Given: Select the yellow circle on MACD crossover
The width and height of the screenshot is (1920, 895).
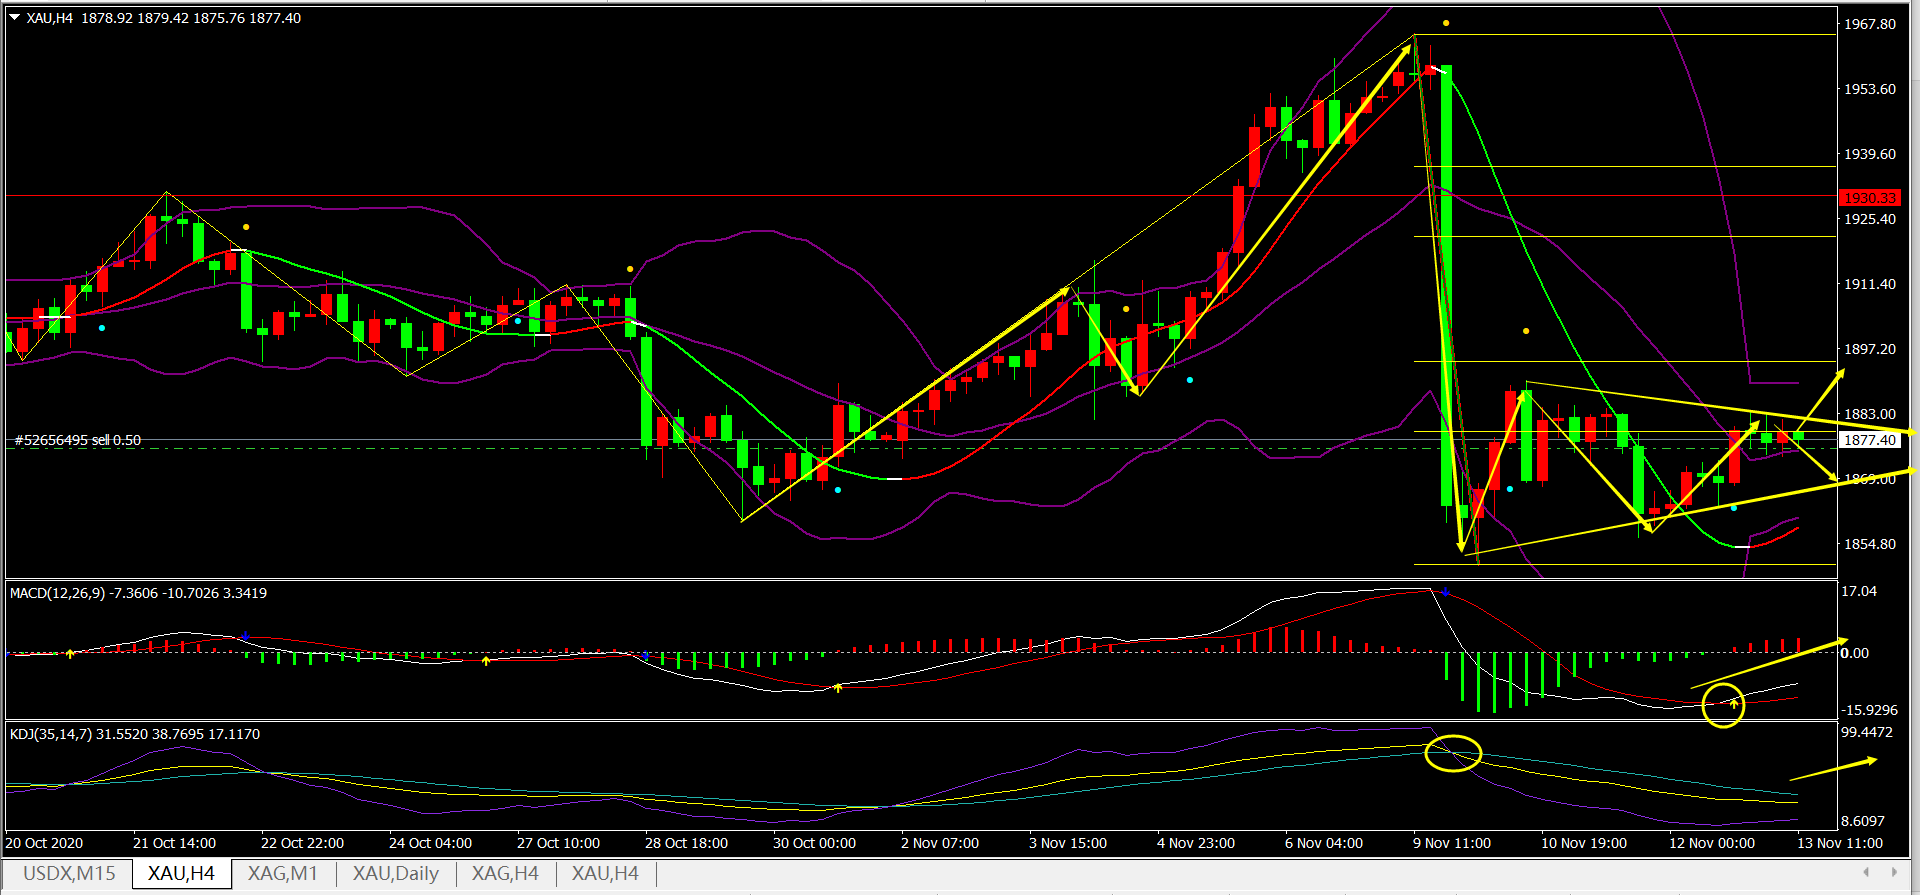Looking at the screenshot, I should (1723, 705).
